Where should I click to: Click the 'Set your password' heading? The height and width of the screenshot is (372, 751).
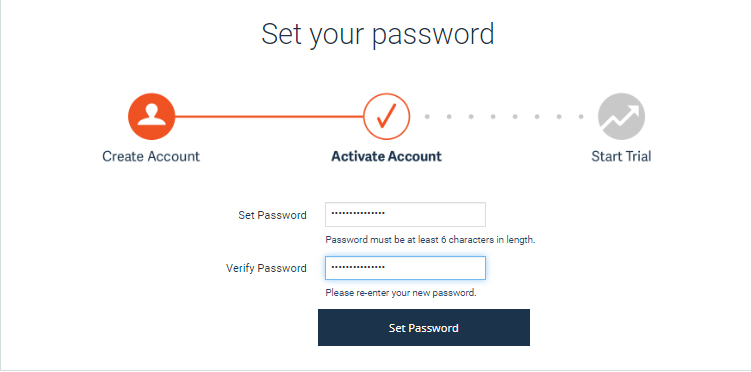pyautogui.click(x=378, y=34)
